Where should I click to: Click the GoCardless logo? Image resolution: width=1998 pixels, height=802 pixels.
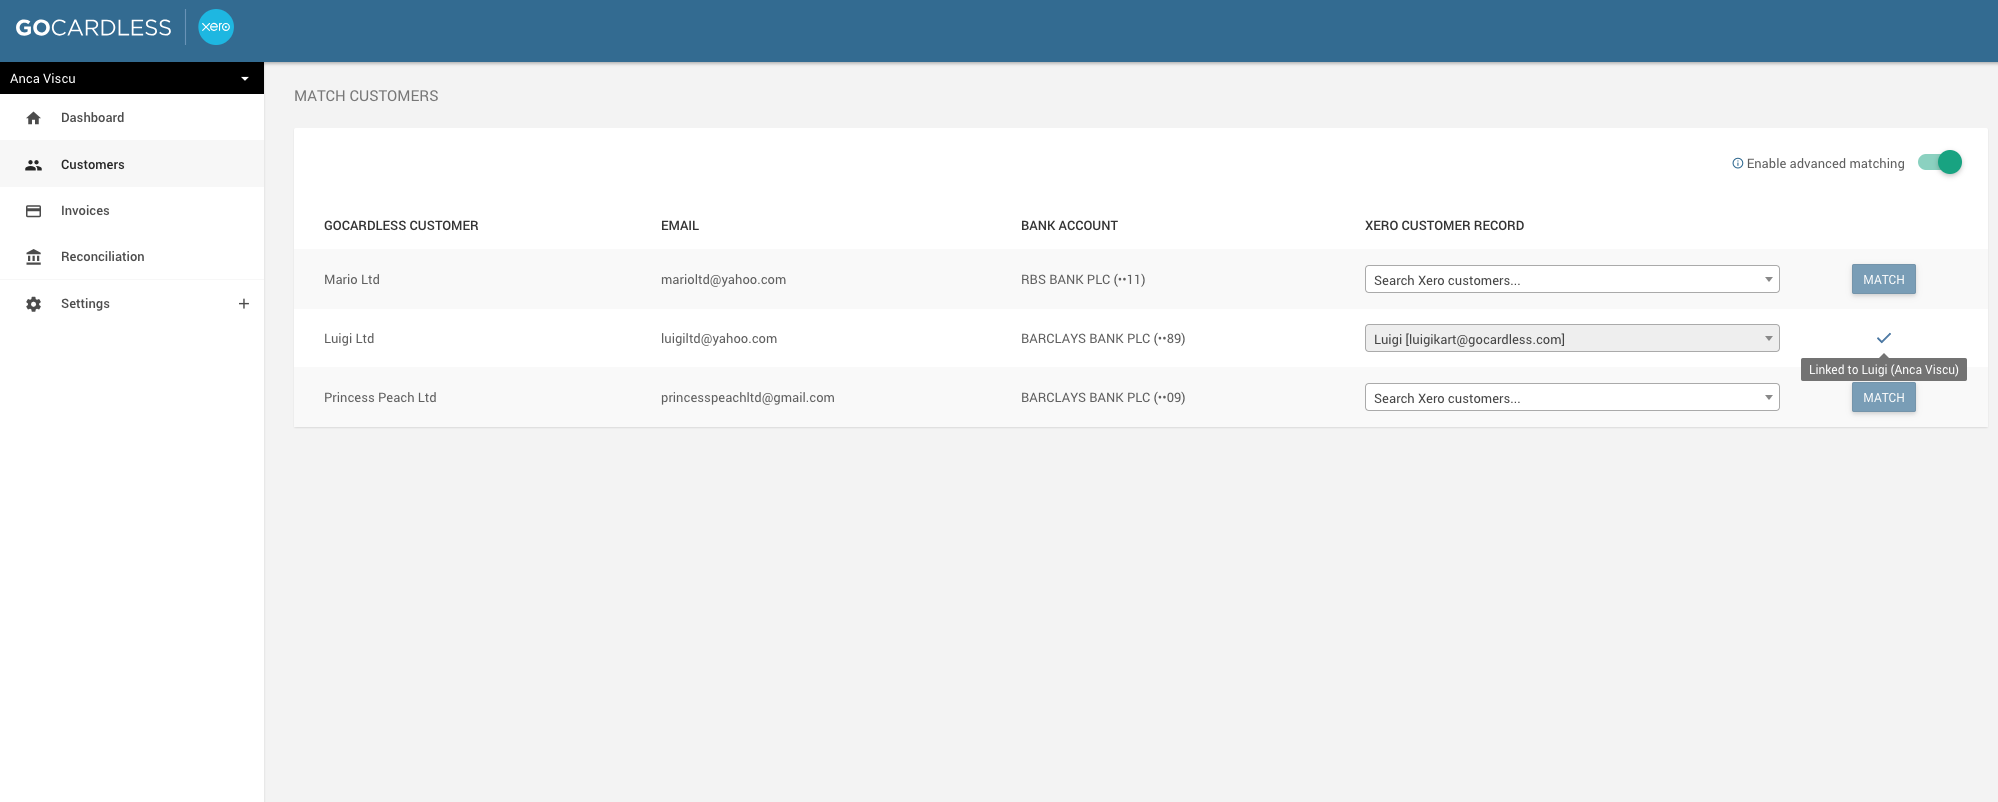pos(93,28)
